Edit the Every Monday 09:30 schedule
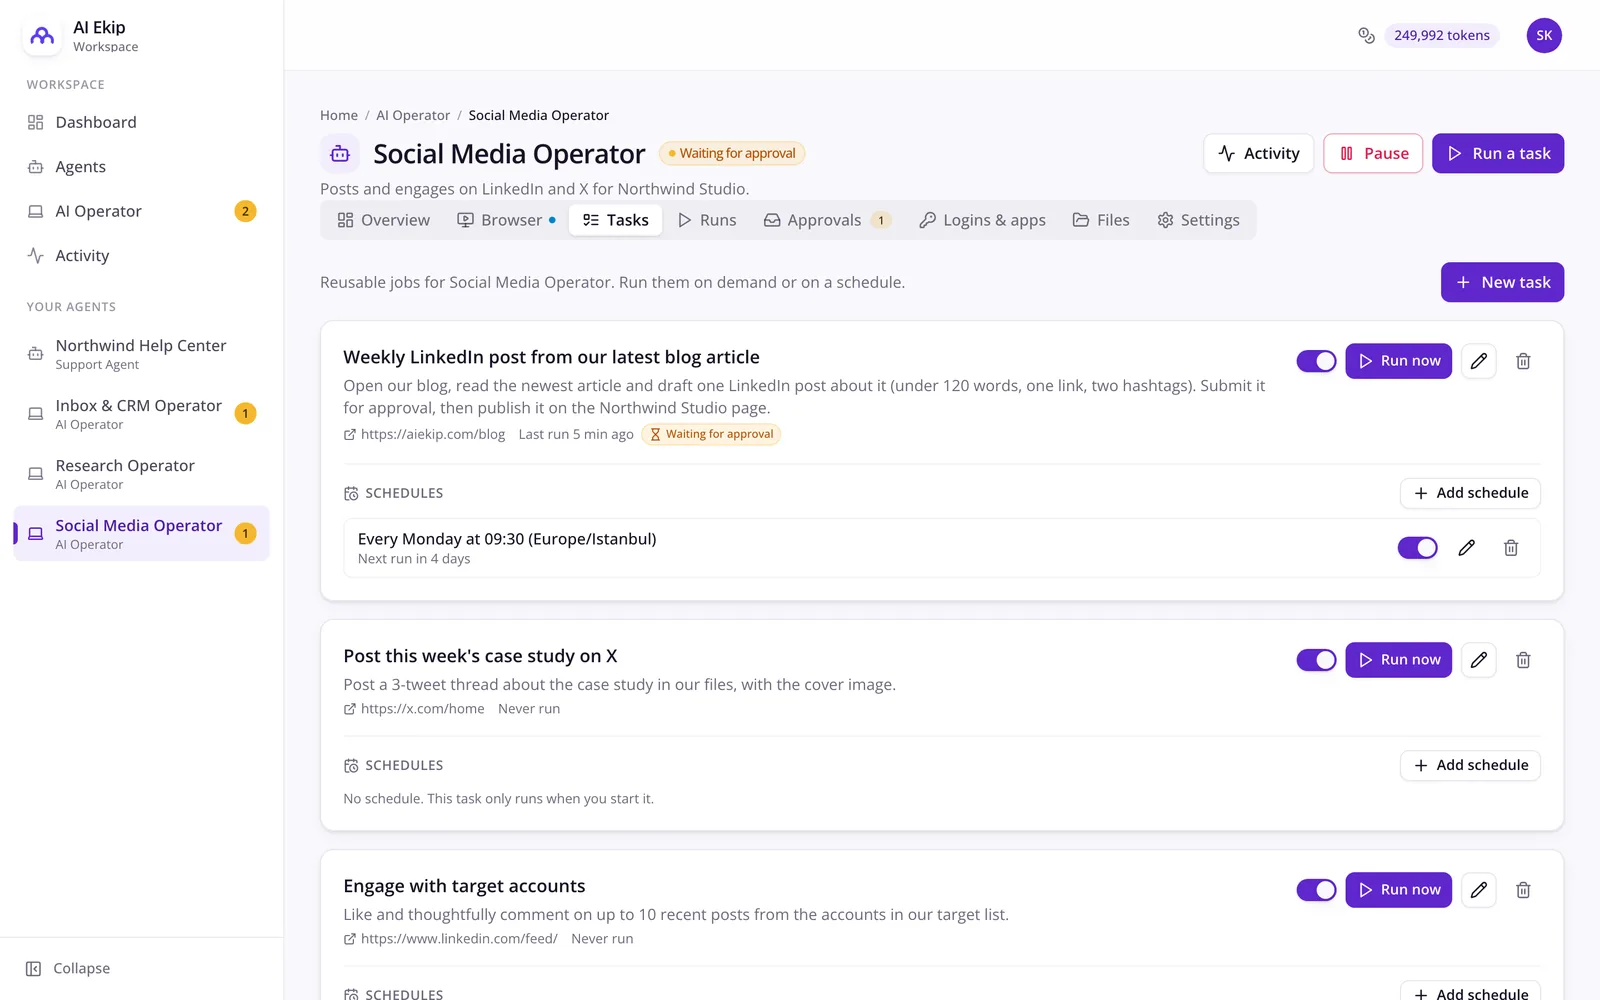 click(x=1467, y=548)
